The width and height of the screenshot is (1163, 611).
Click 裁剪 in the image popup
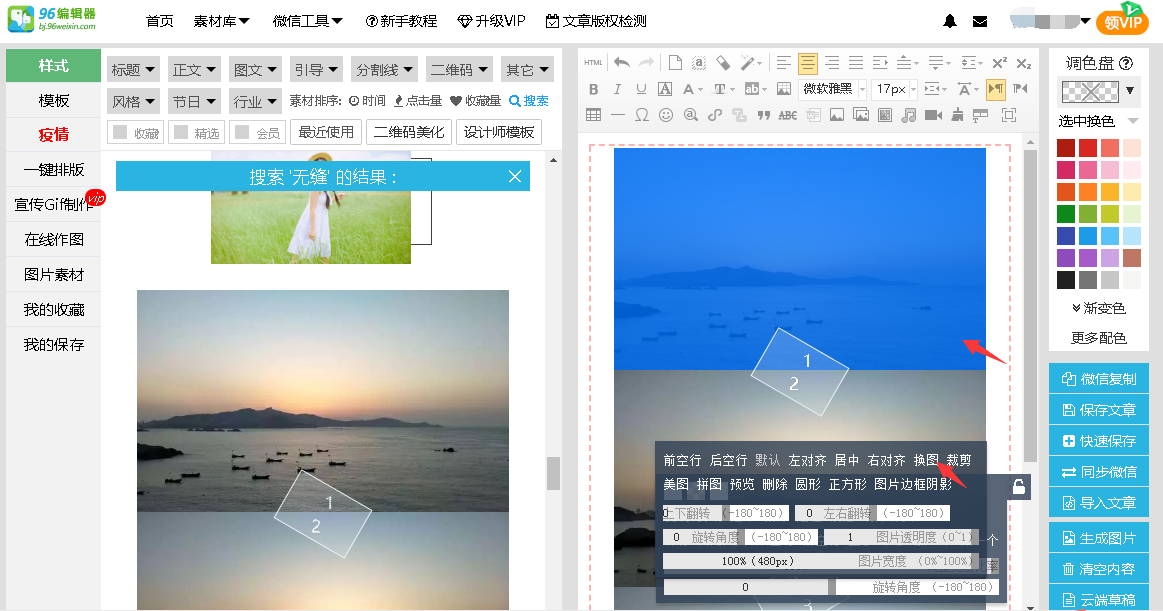tap(958, 460)
